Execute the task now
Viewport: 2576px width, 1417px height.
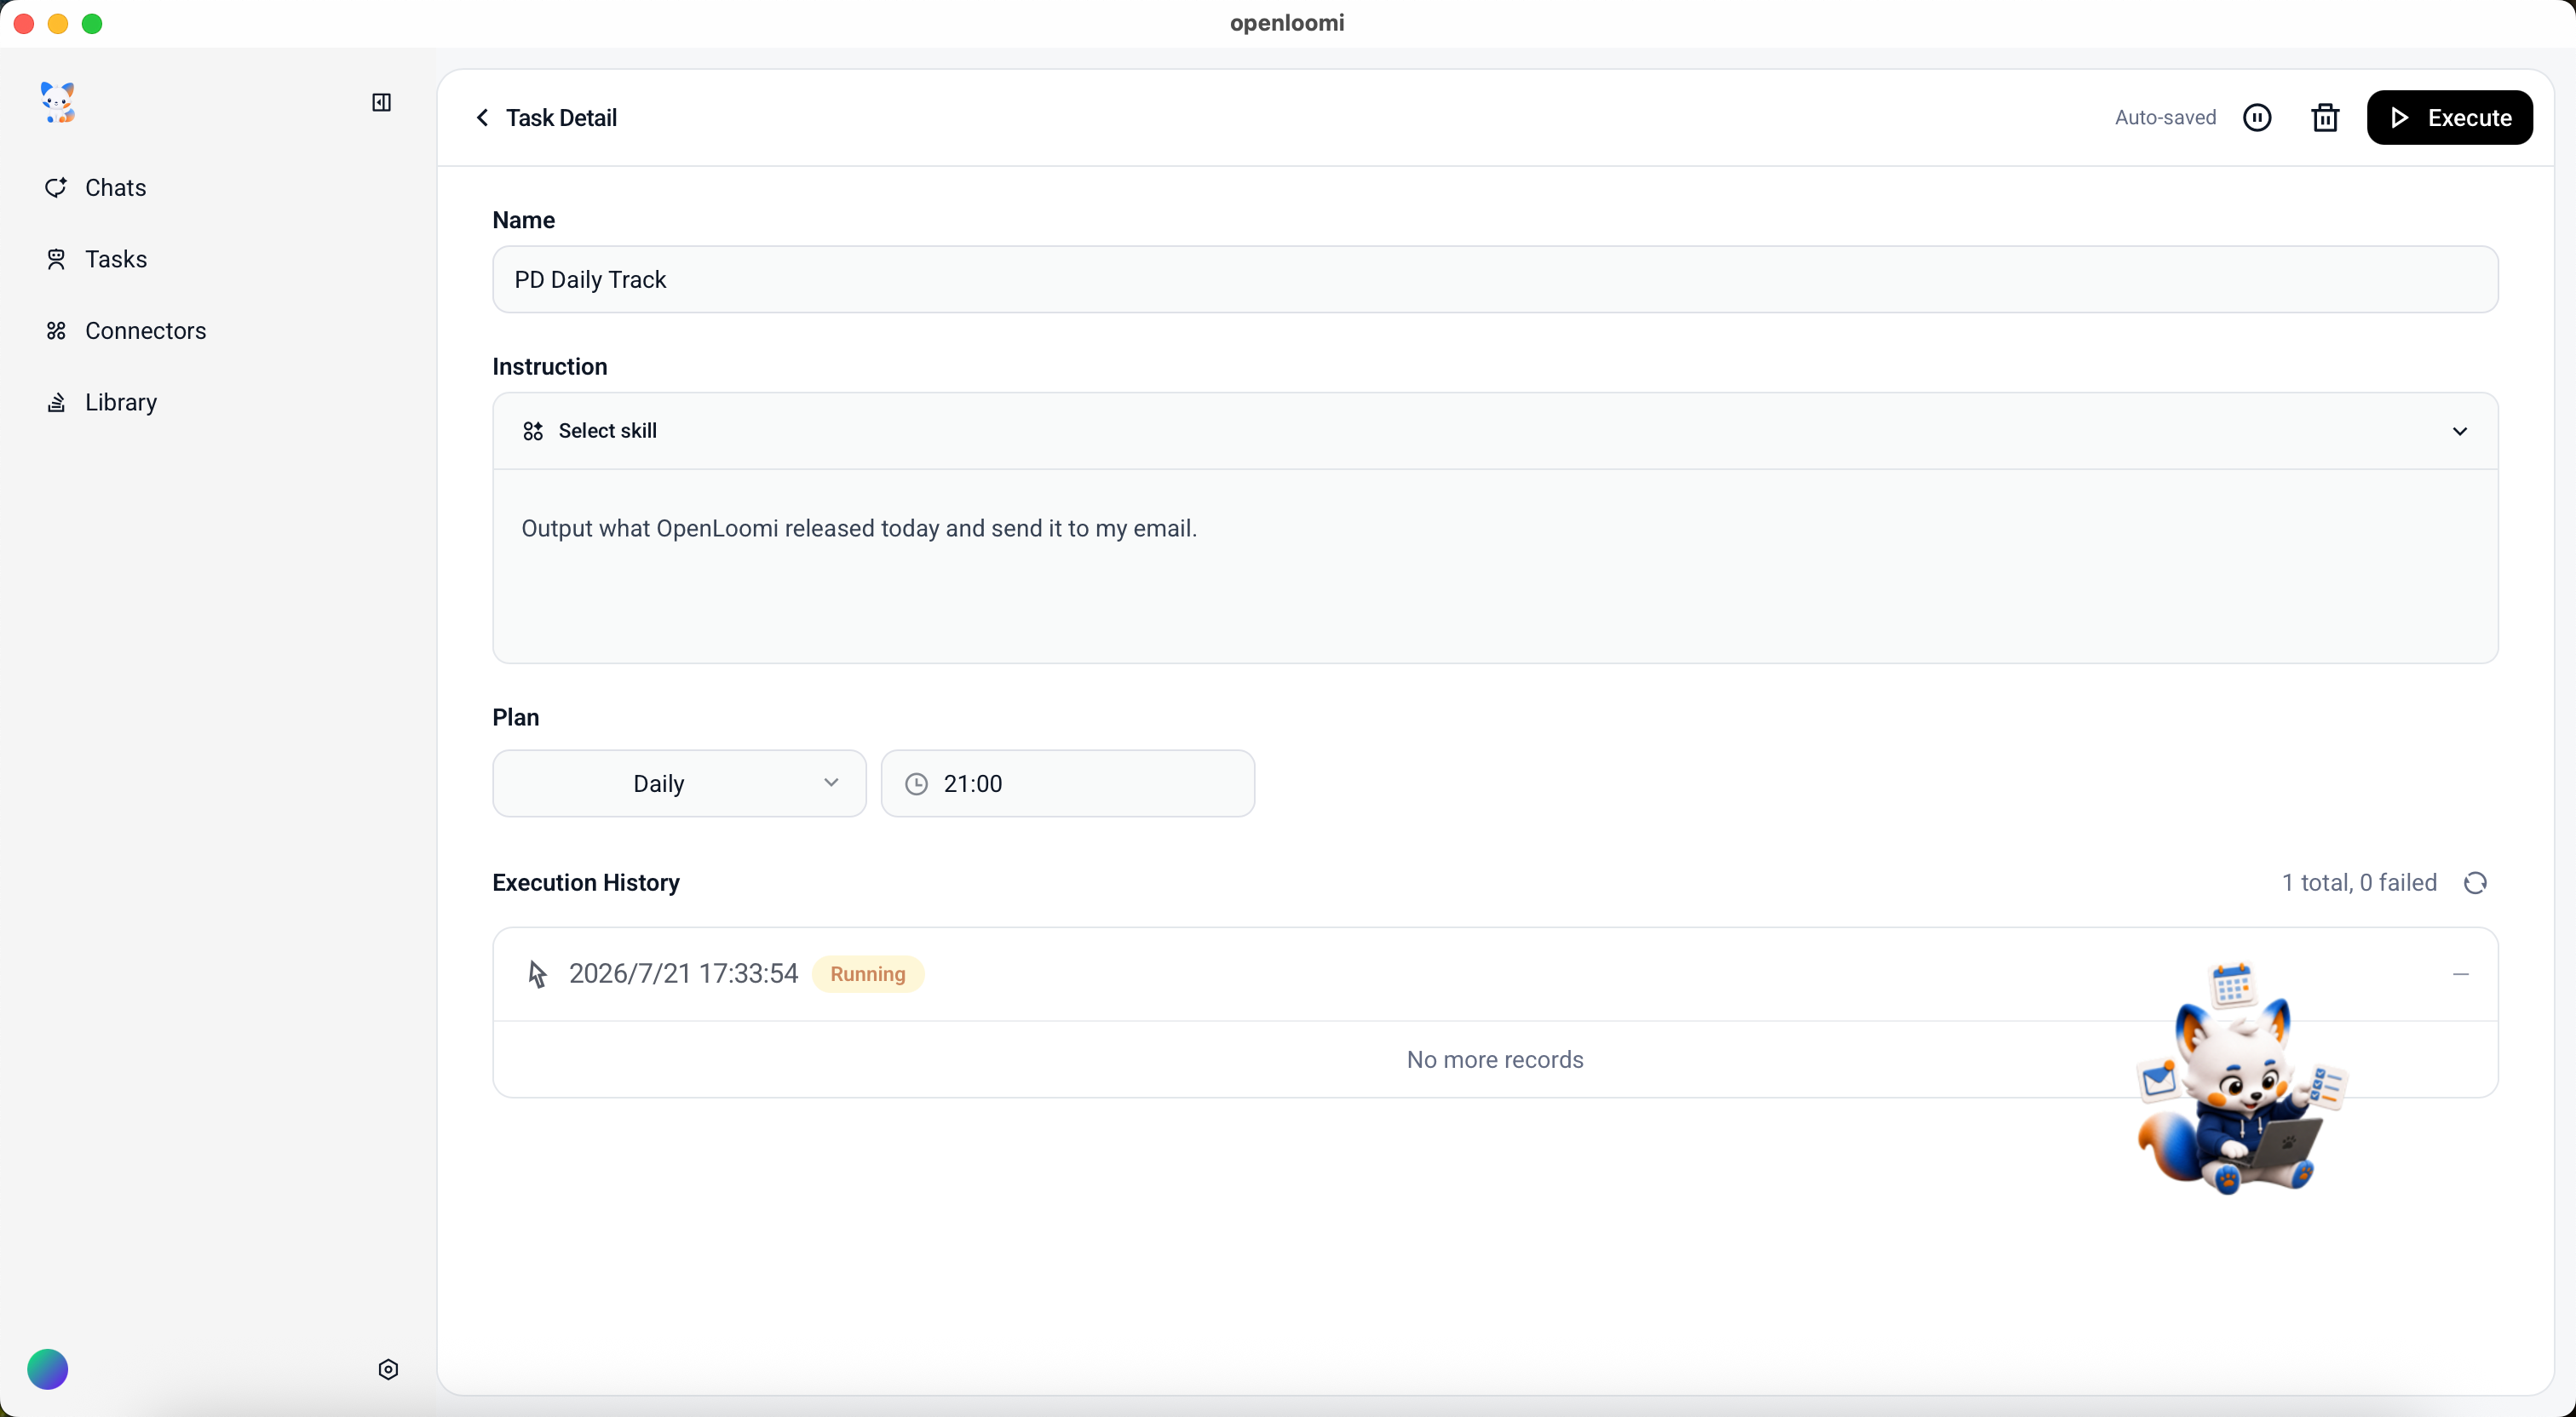pyautogui.click(x=2449, y=118)
